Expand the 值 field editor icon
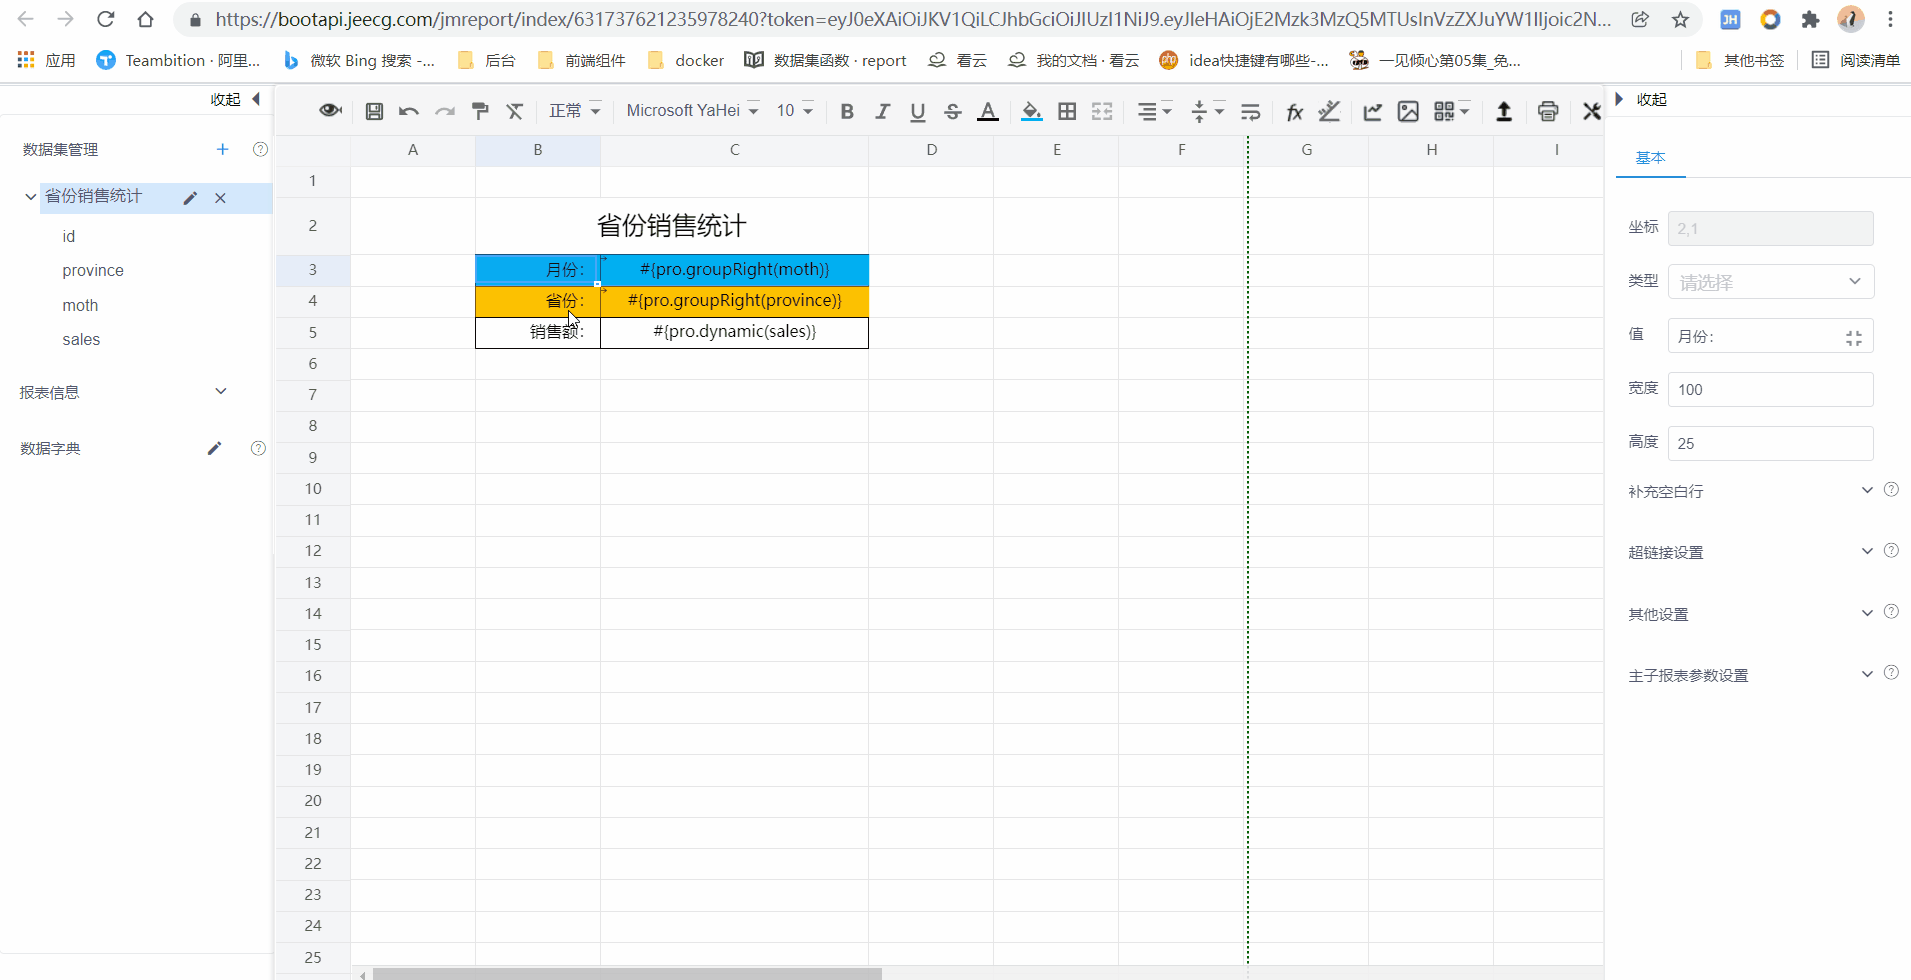 coord(1853,338)
